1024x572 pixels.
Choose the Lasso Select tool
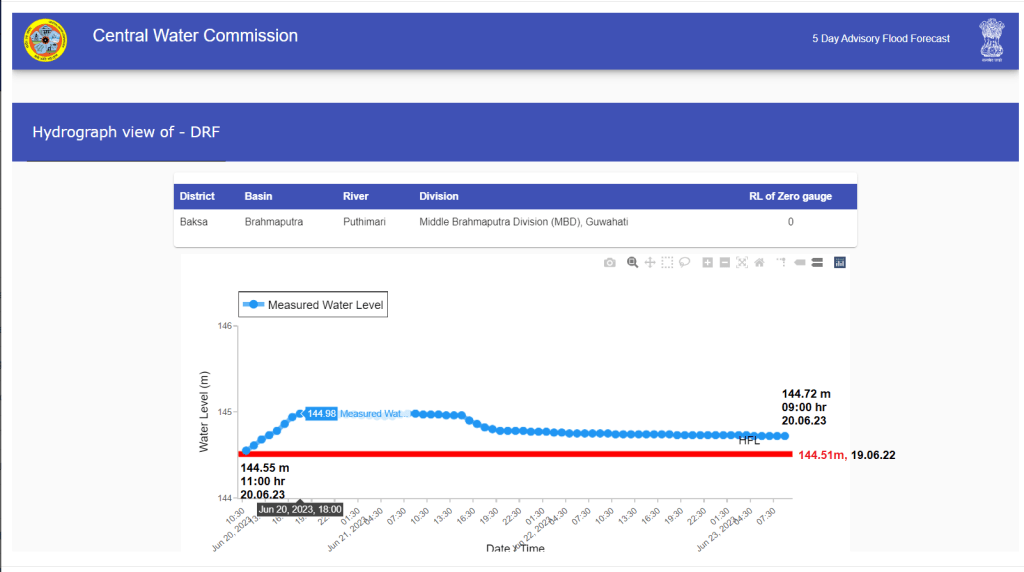tap(685, 263)
